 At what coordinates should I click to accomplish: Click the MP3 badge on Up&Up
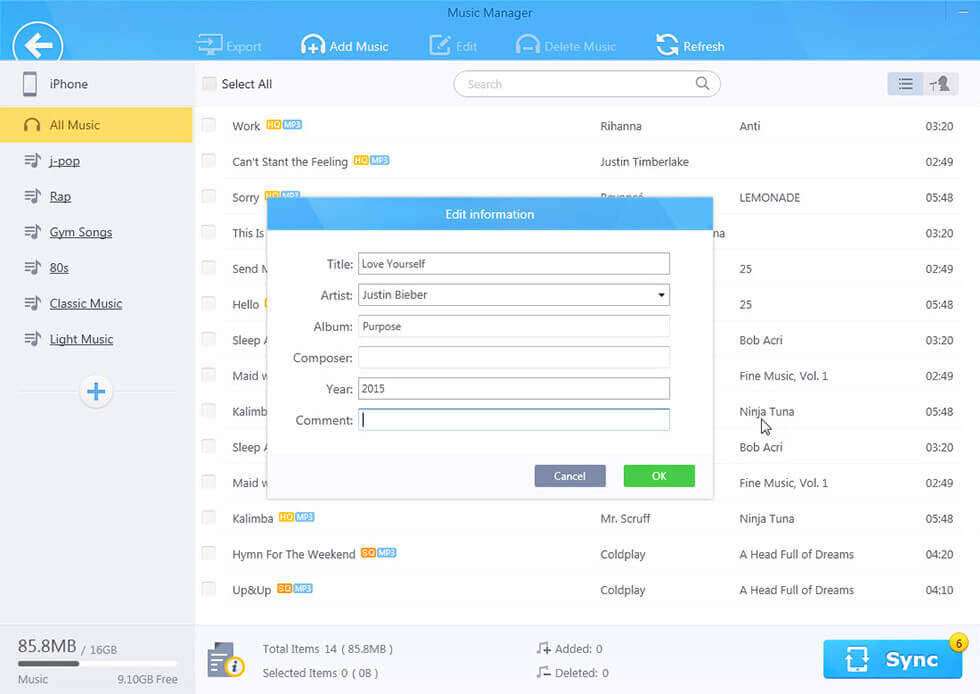303,588
